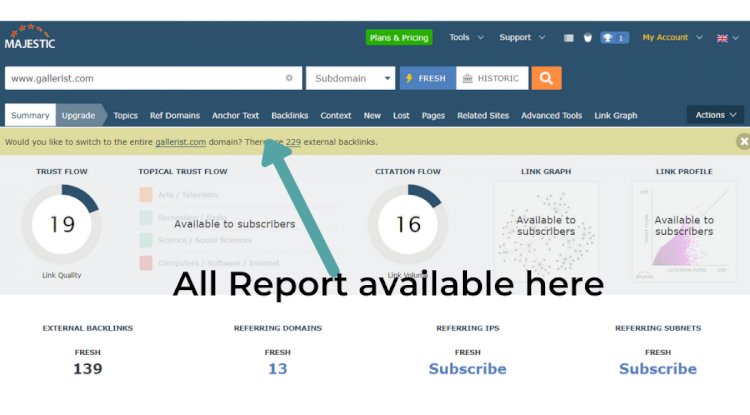The width and height of the screenshot is (750, 415).
Task: Click the REFERRING DOMAINS heading
Action: pos(277,328)
